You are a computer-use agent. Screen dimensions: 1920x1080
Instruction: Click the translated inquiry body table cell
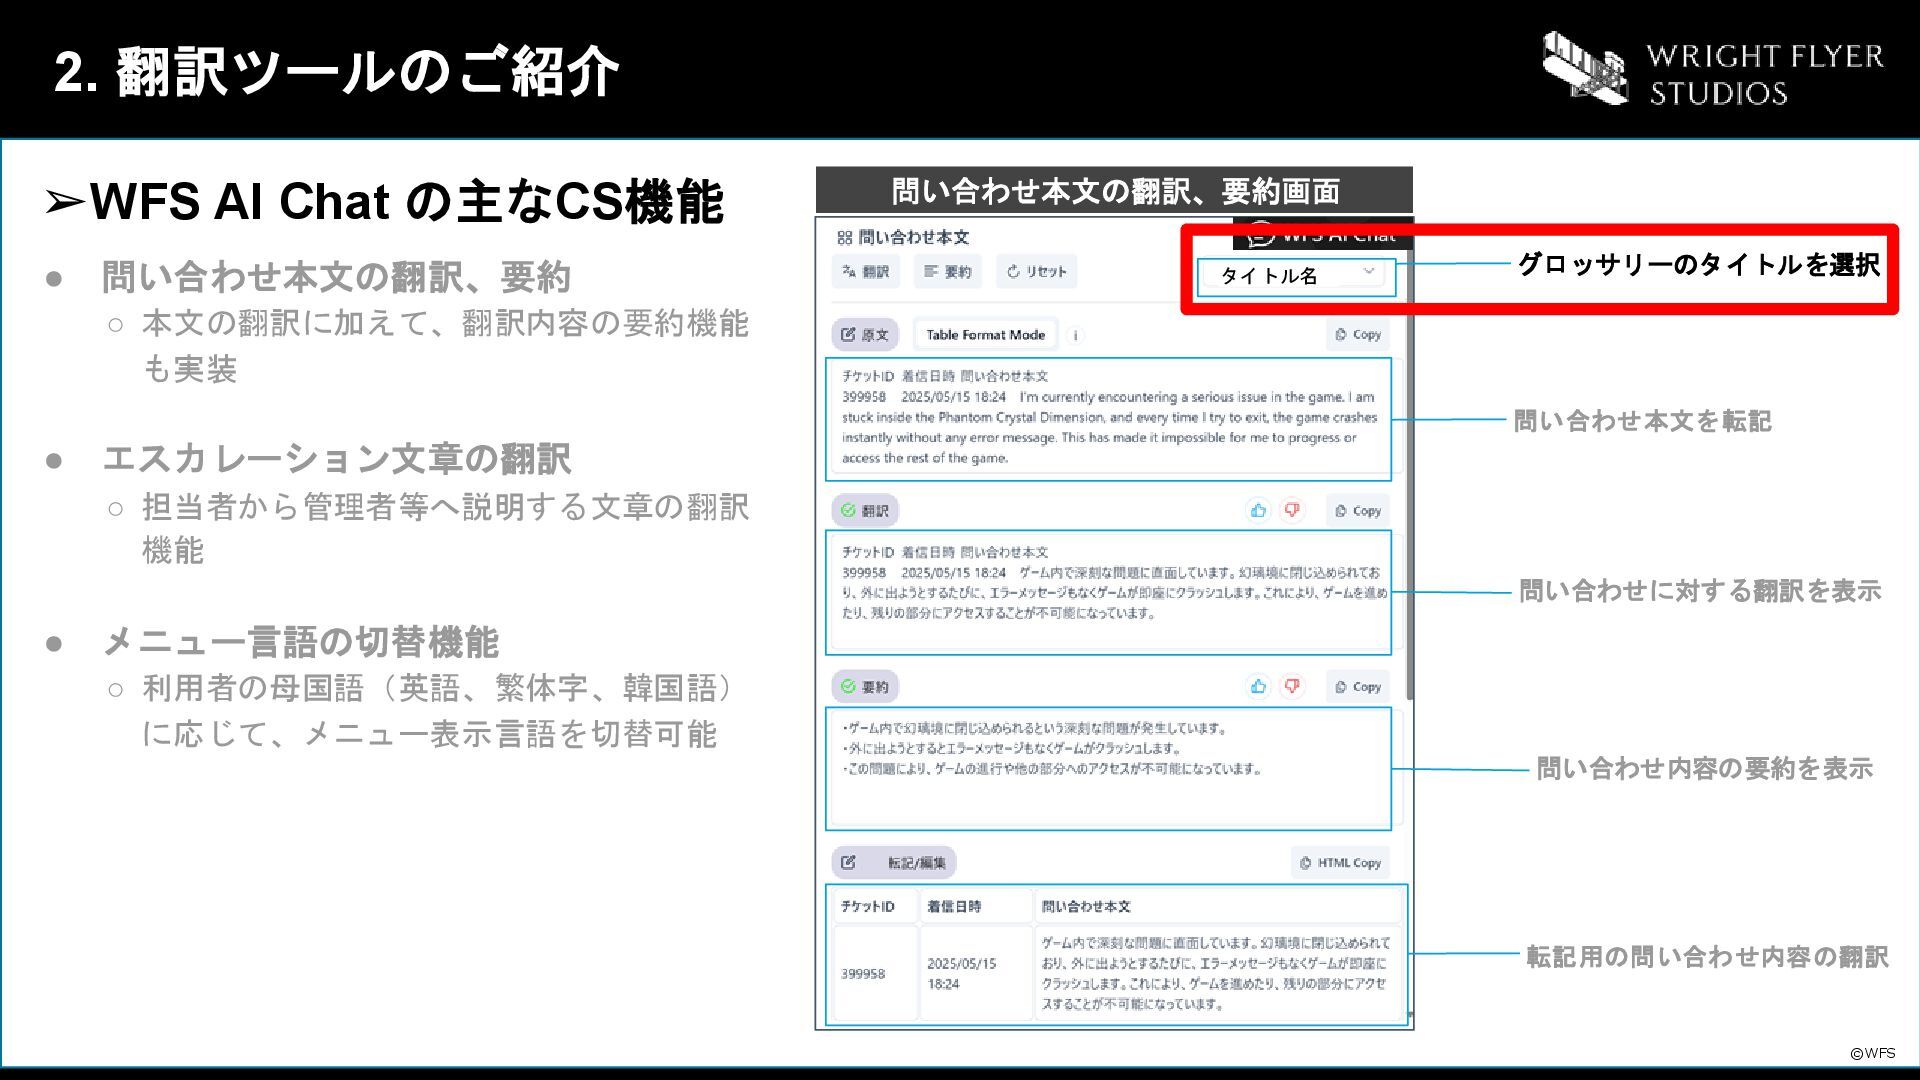(x=1217, y=973)
